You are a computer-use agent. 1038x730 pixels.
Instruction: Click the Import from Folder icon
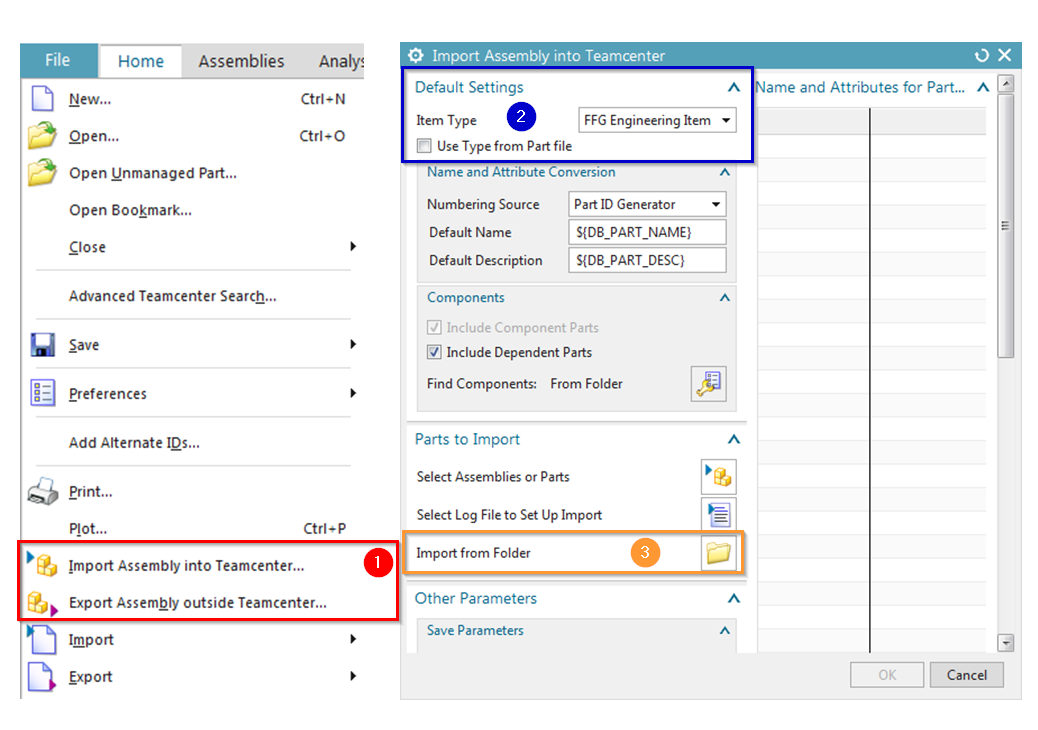point(718,553)
